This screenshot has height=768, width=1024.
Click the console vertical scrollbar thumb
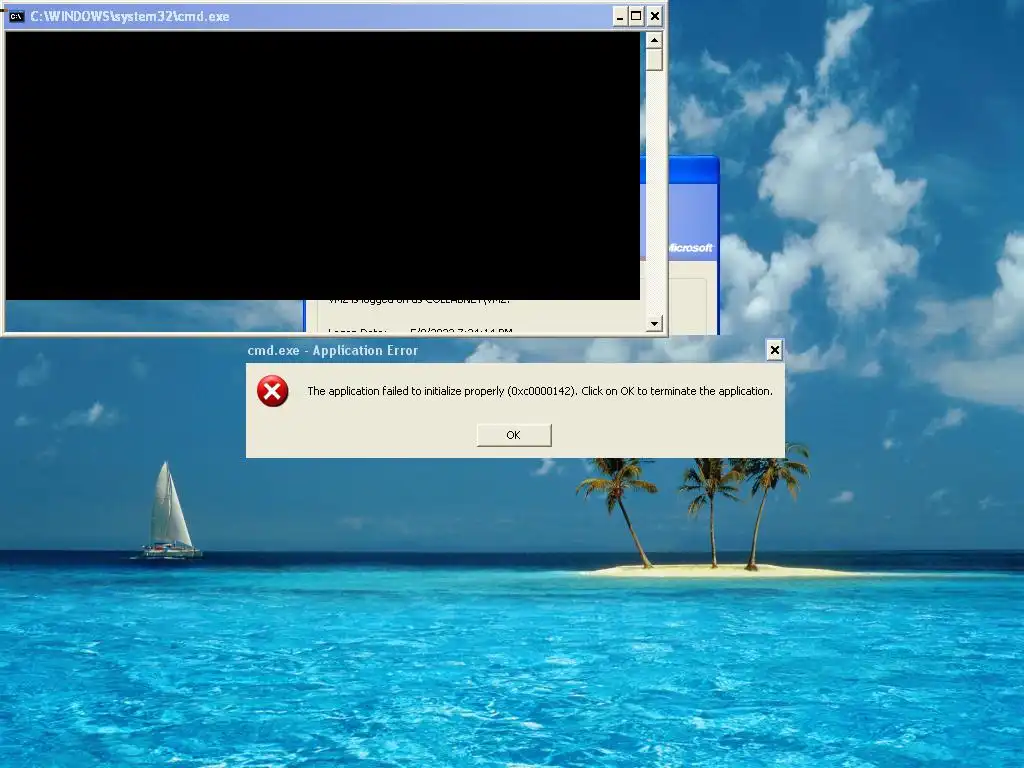(654, 60)
